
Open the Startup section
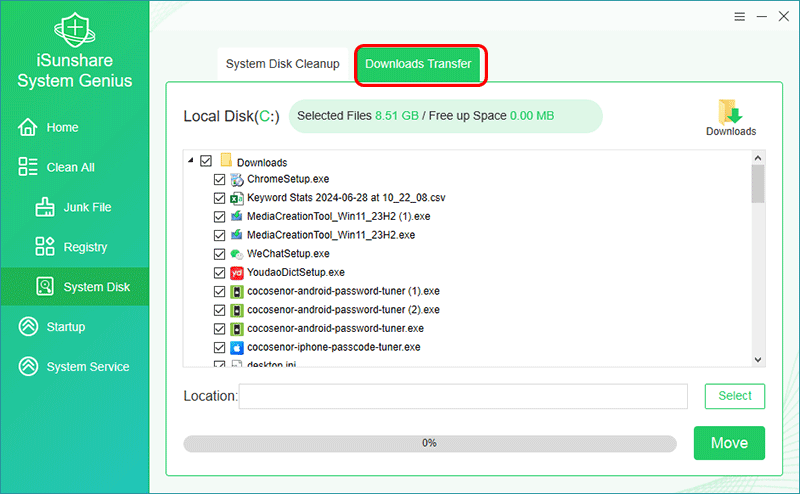[x=74, y=327]
